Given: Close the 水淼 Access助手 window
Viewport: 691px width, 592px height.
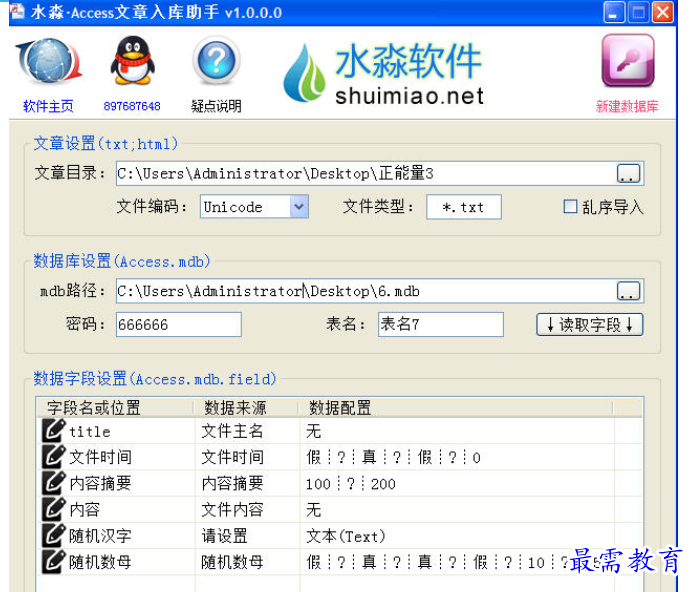Looking at the screenshot, I should click(662, 12).
